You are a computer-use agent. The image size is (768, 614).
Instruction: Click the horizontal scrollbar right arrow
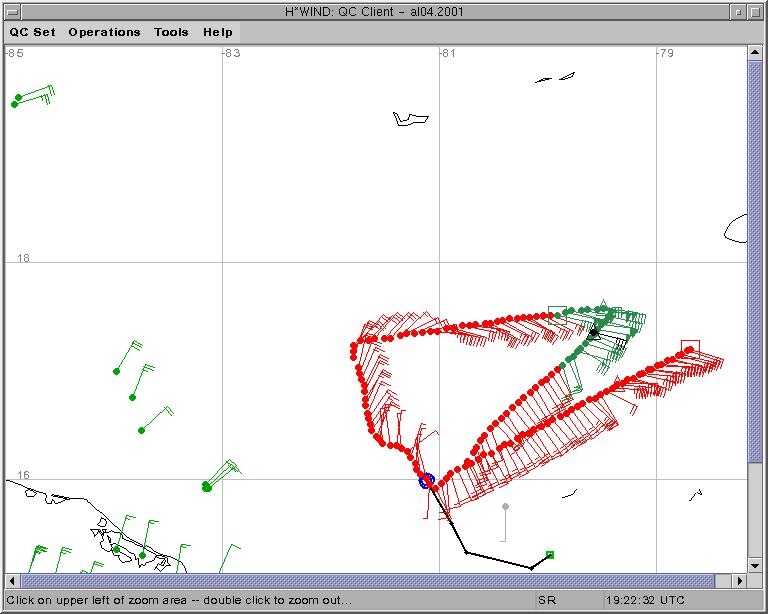tap(740, 581)
